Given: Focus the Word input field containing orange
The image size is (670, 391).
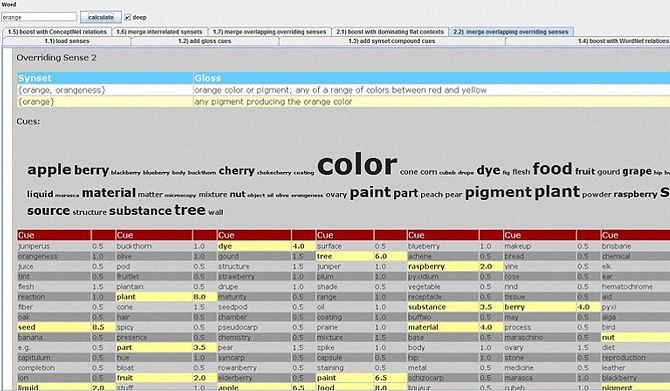Looking at the screenshot, I should click(39, 17).
